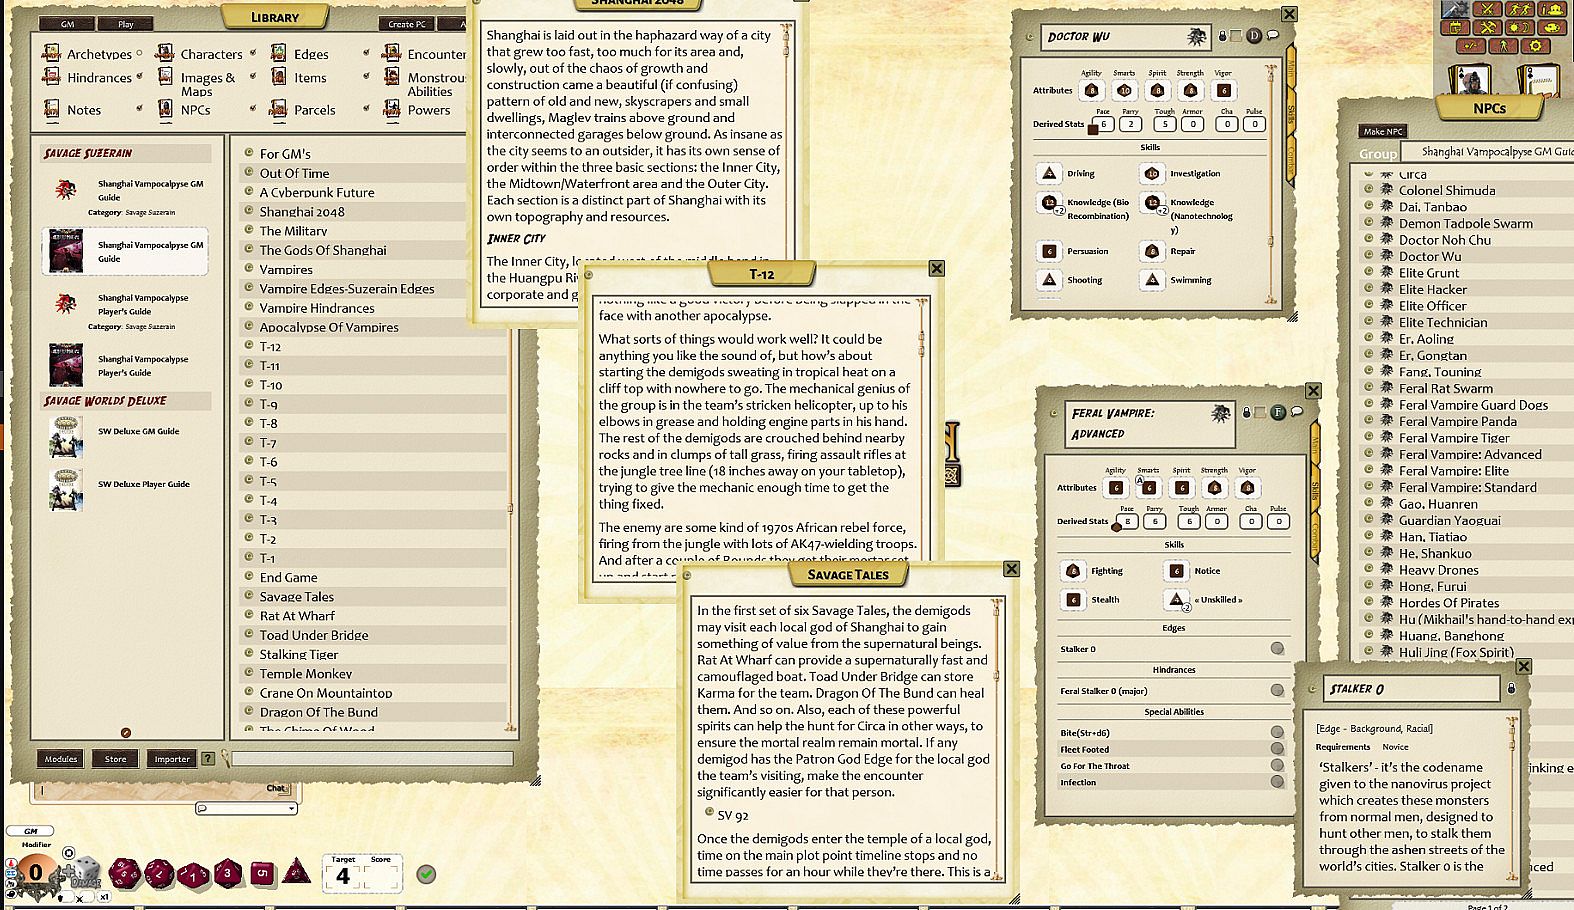This screenshot has height=910, width=1574.
Task: Click the four-sided pyramid die
Action: [x=296, y=871]
